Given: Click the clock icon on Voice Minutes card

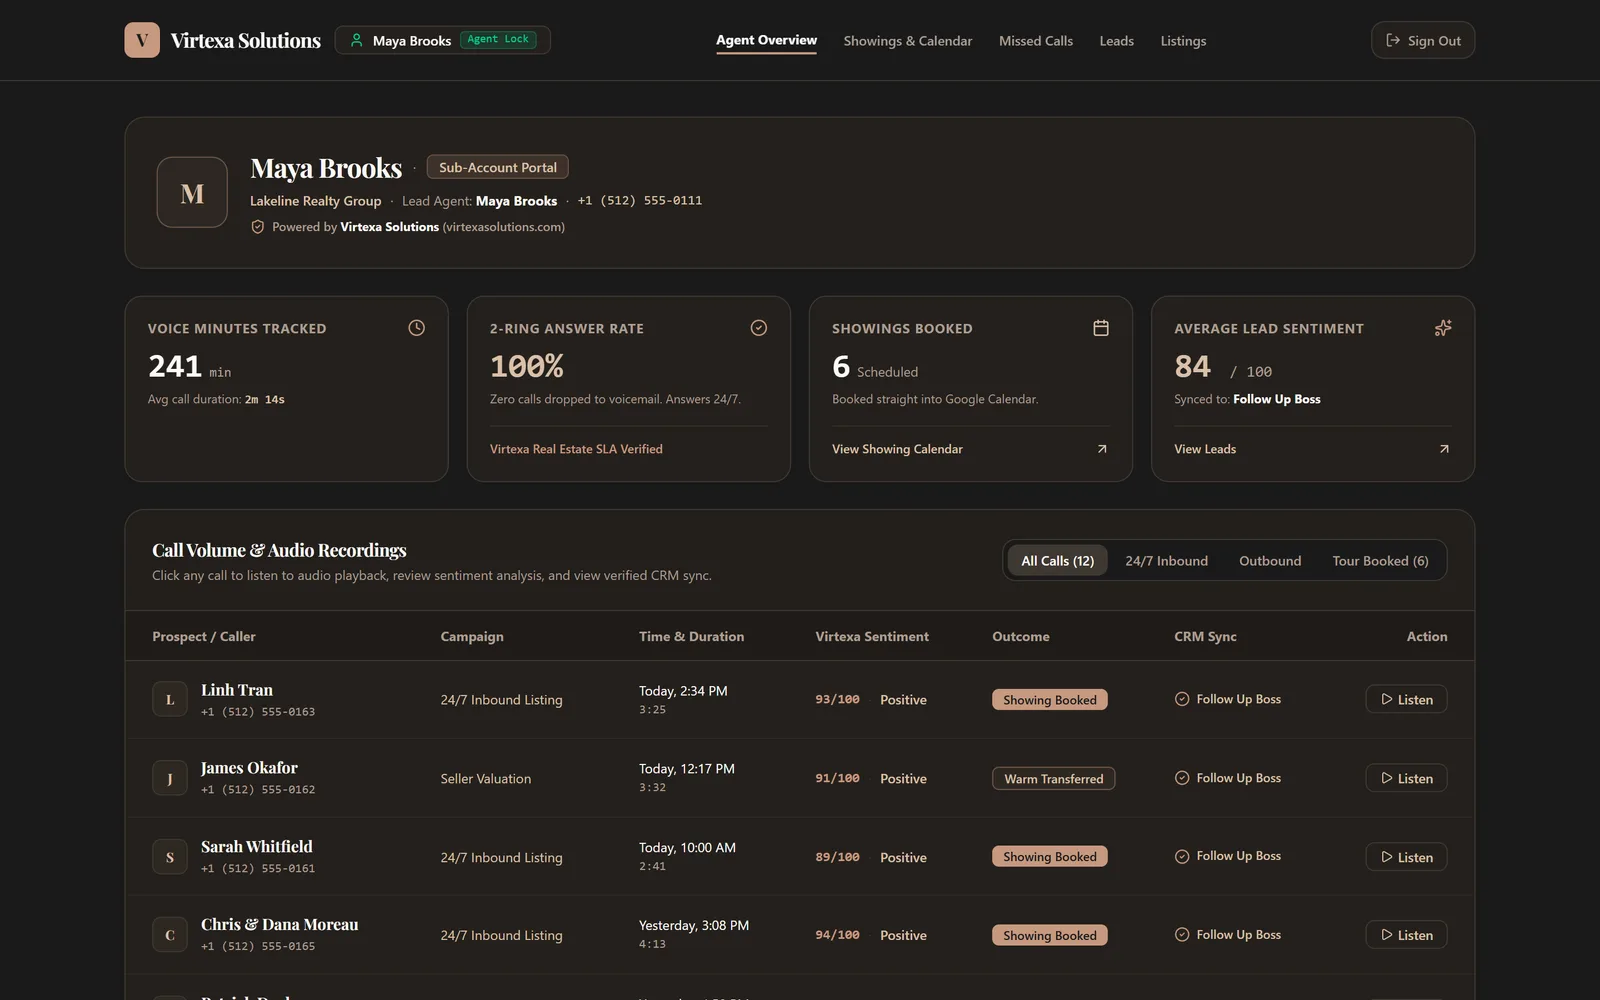Looking at the screenshot, I should pyautogui.click(x=417, y=328).
